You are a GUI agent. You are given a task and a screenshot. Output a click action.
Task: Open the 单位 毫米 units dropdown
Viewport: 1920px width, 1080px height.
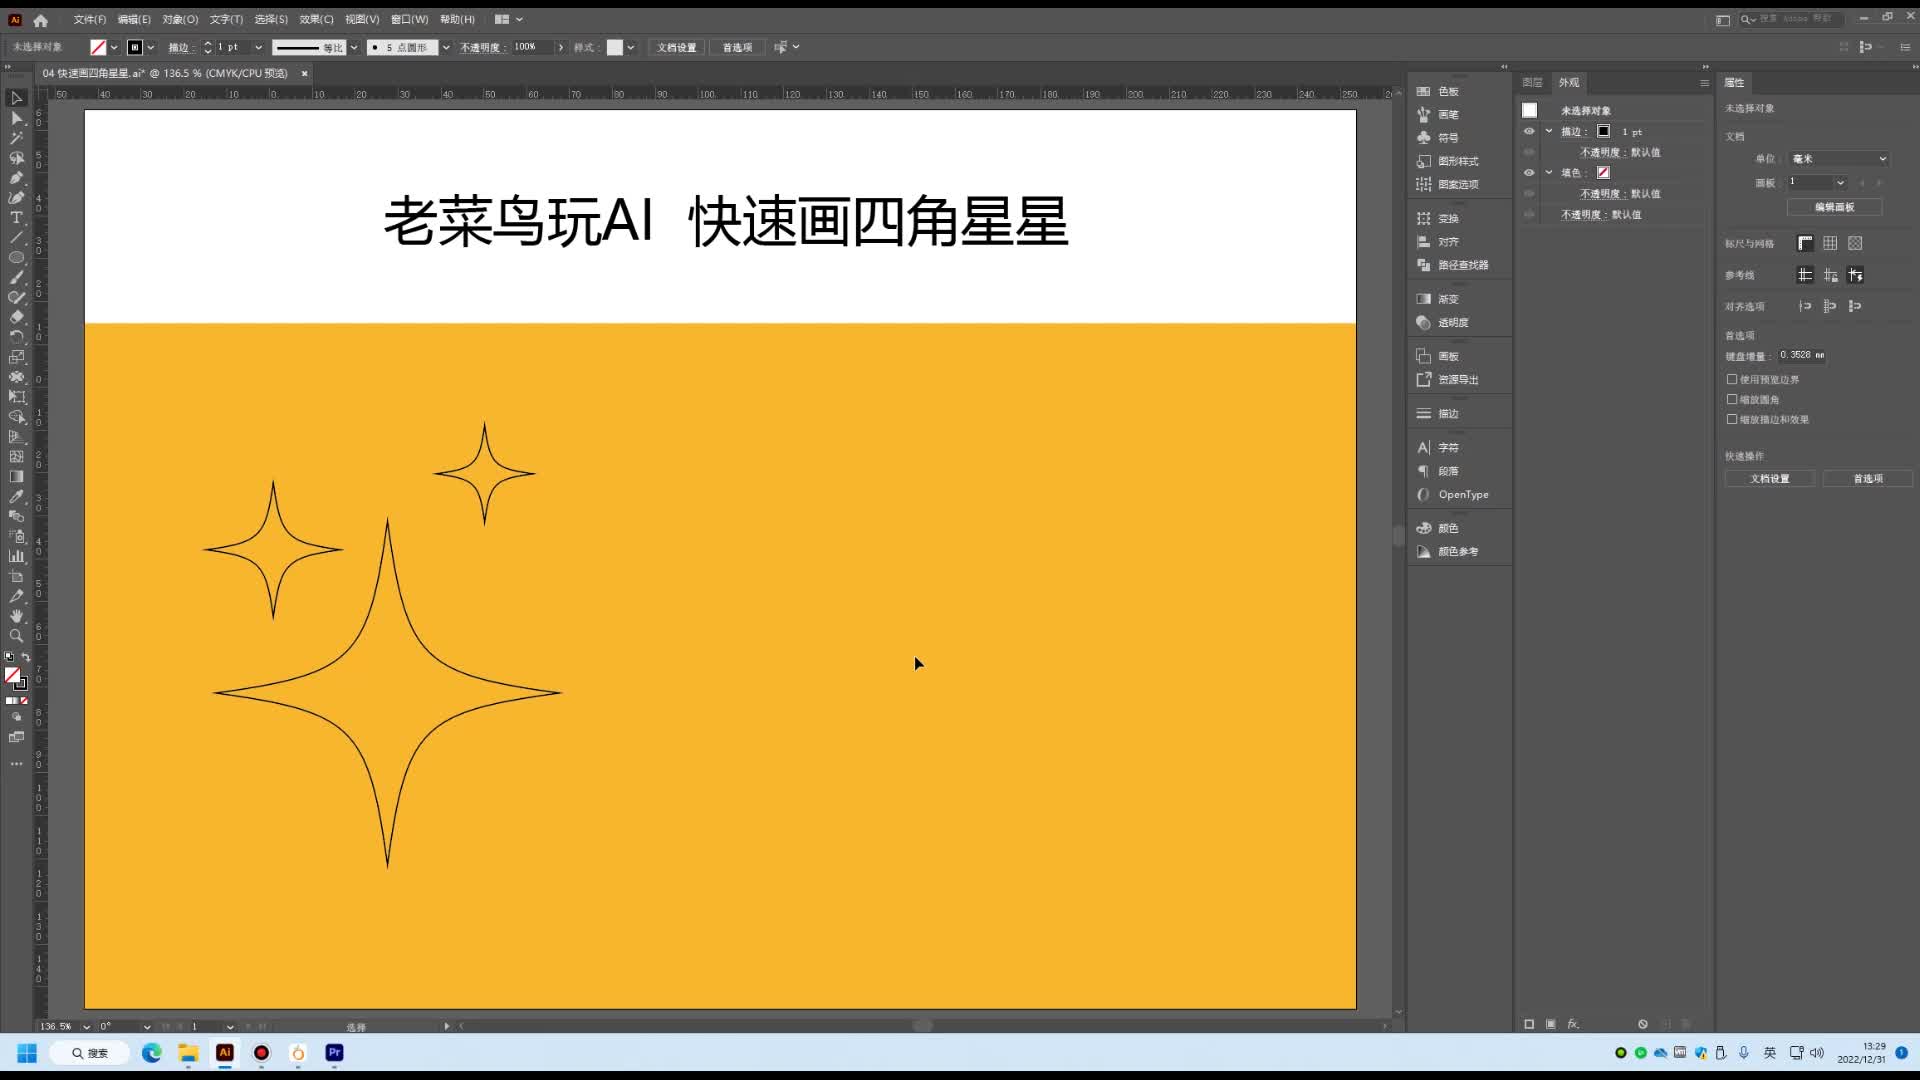(1839, 158)
